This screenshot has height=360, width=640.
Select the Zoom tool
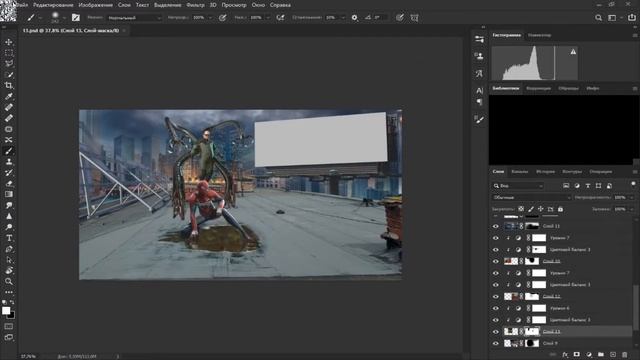pyautogui.click(x=9, y=281)
